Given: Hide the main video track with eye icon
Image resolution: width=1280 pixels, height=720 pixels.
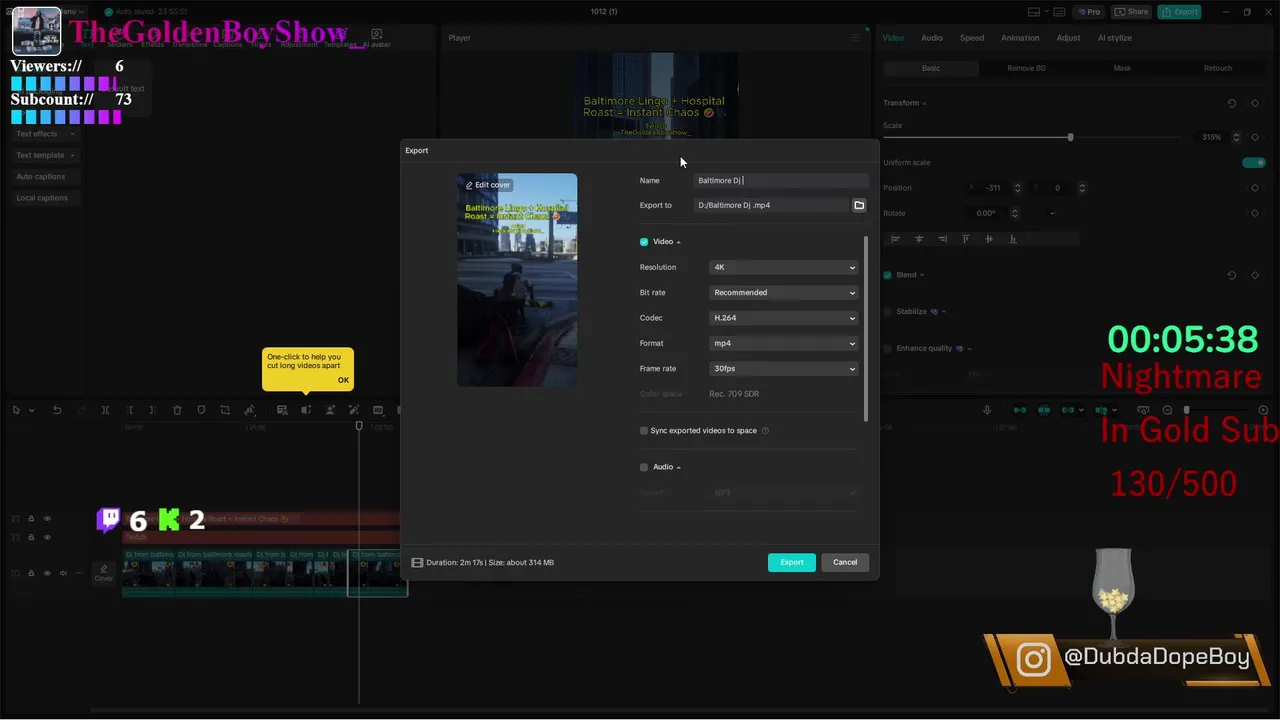Looking at the screenshot, I should [47, 573].
